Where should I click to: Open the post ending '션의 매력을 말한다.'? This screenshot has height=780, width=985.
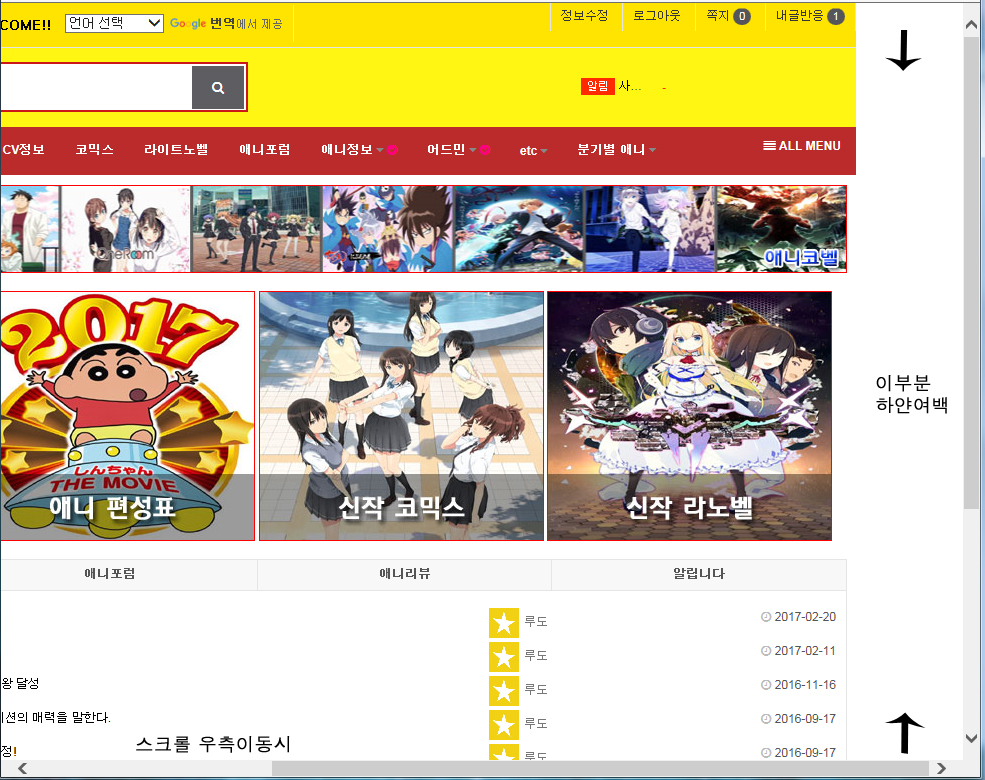[x=56, y=717]
